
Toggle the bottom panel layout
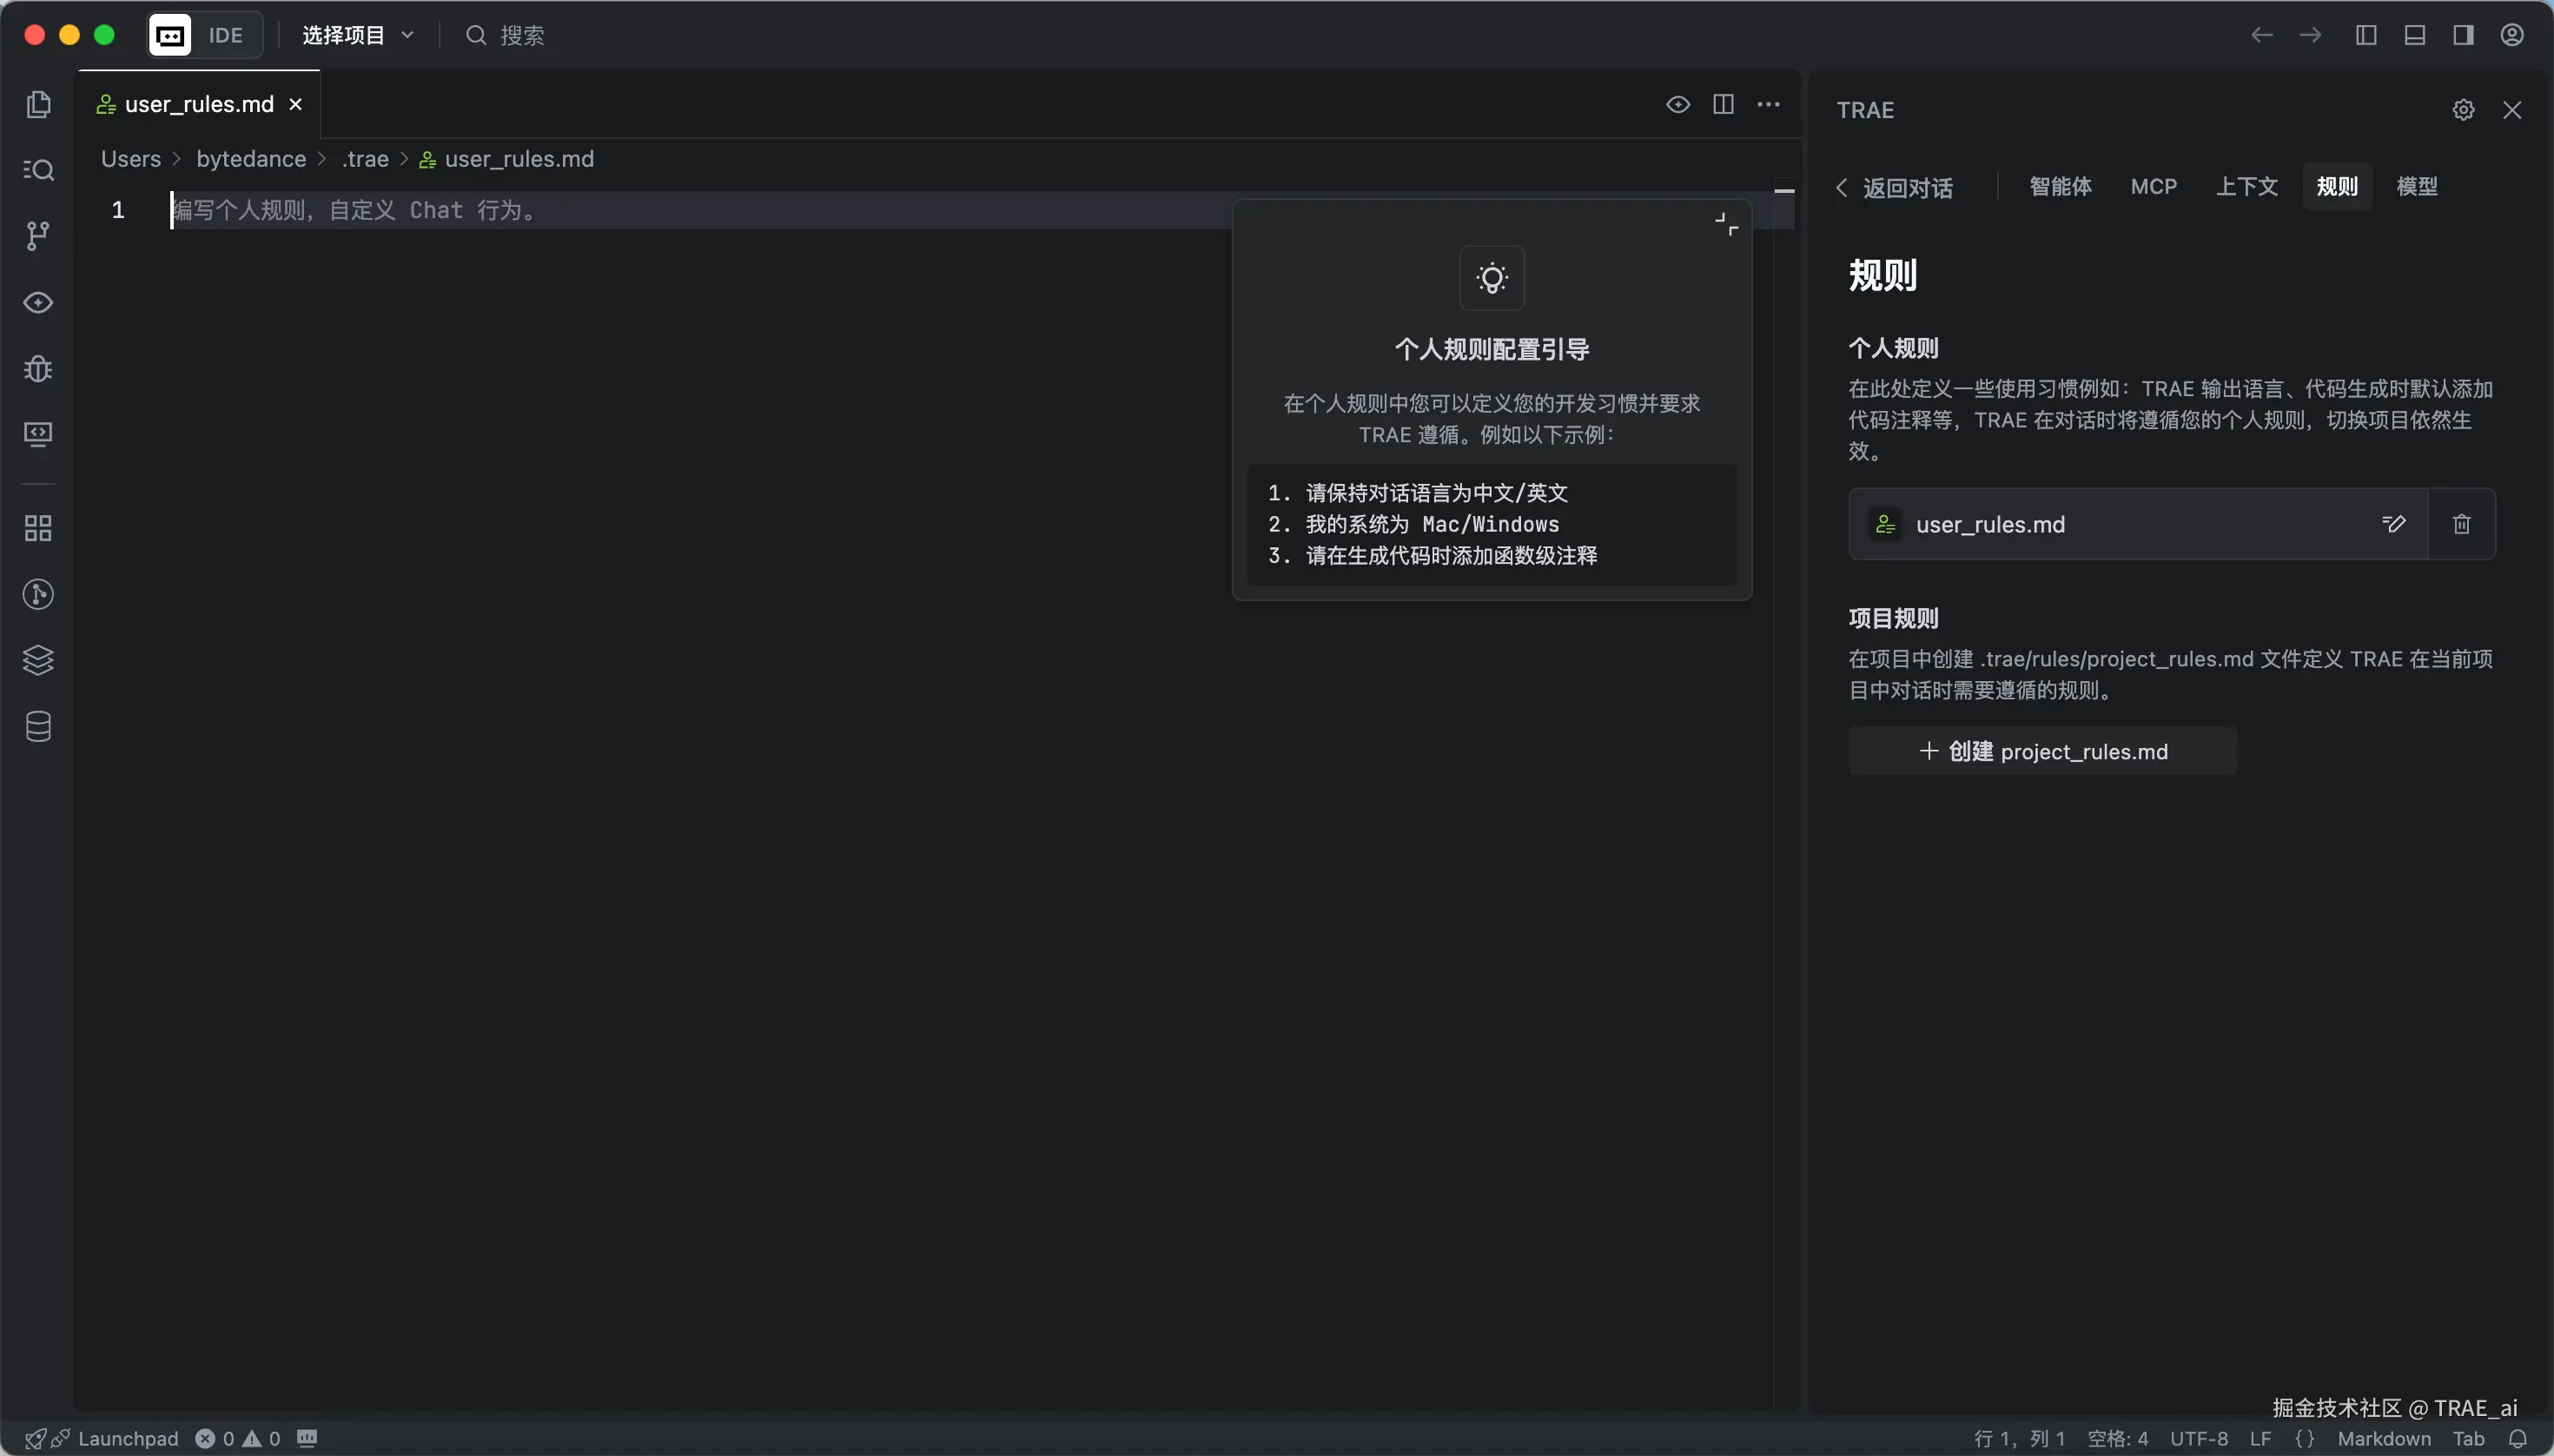pyautogui.click(x=2414, y=35)
